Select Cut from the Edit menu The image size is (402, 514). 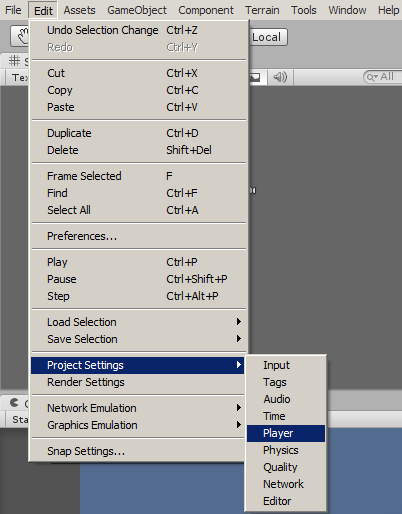coord(139,73)
